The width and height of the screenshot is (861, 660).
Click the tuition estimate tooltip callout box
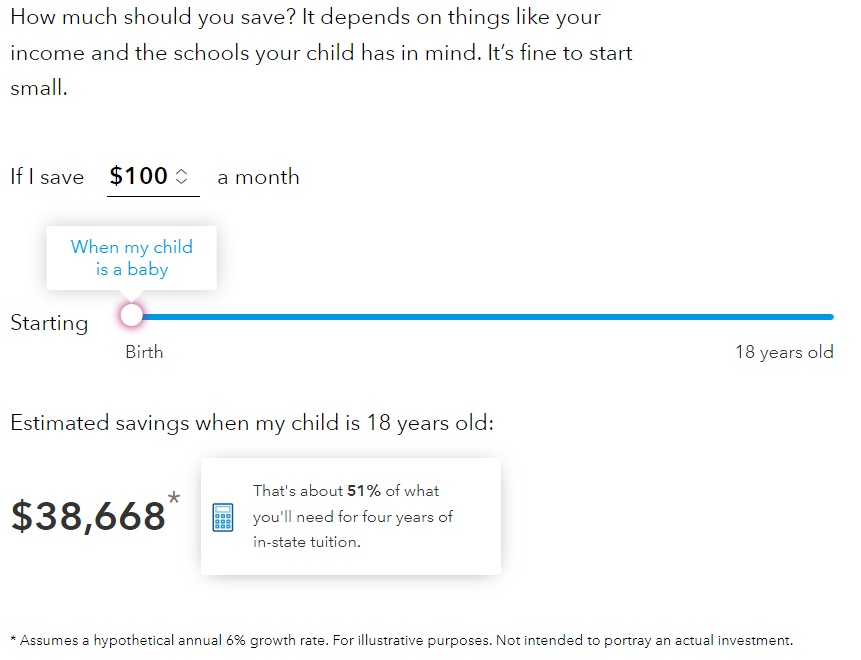[x=350, y=516]
